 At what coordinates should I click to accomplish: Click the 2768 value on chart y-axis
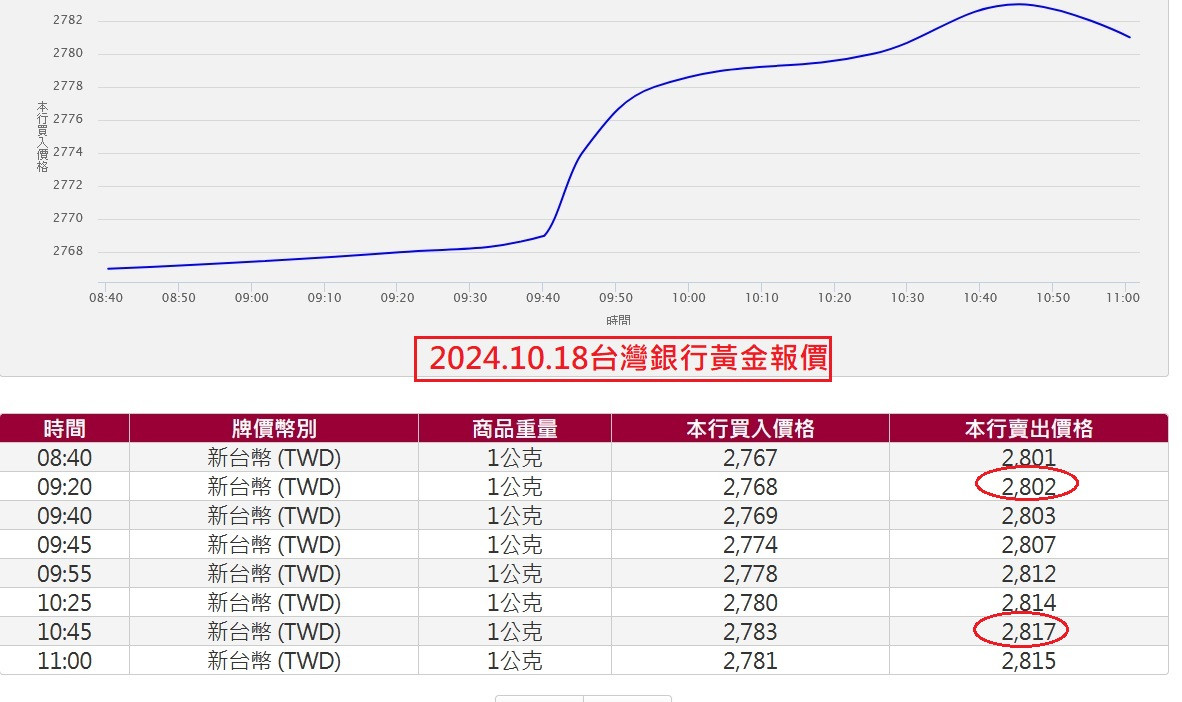(68, 250)
